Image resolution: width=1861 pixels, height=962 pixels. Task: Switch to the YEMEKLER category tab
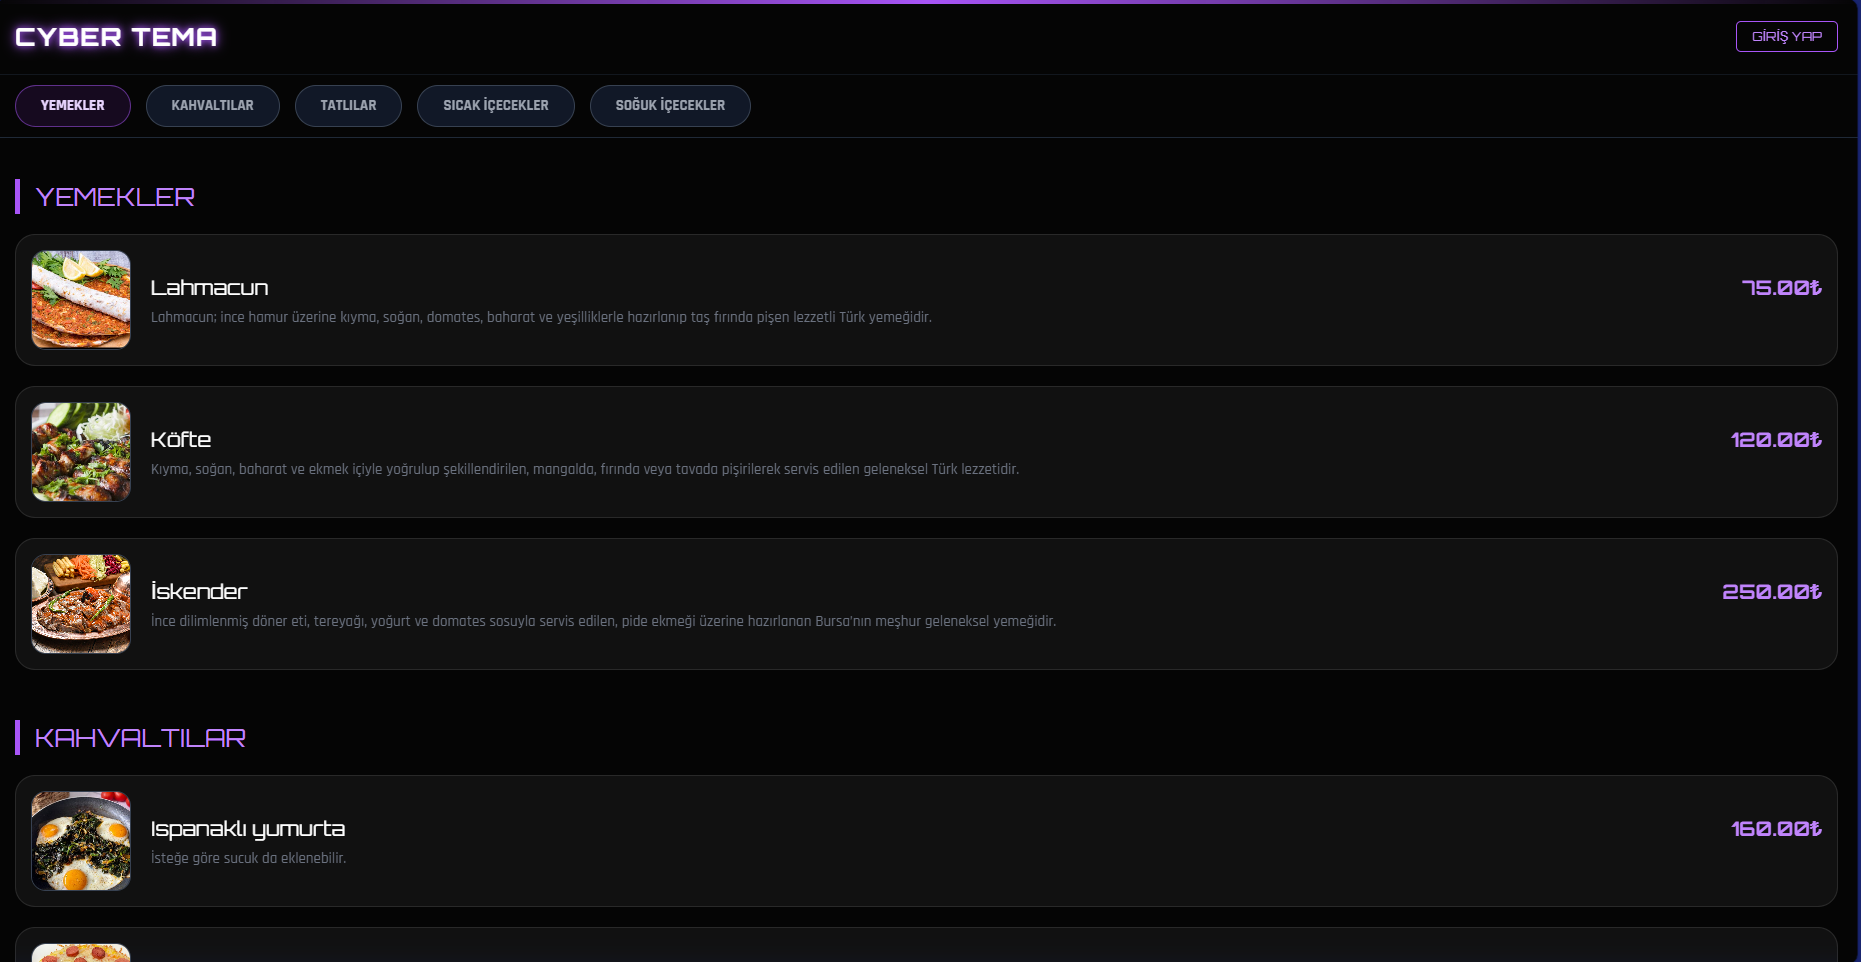point(72,105)
